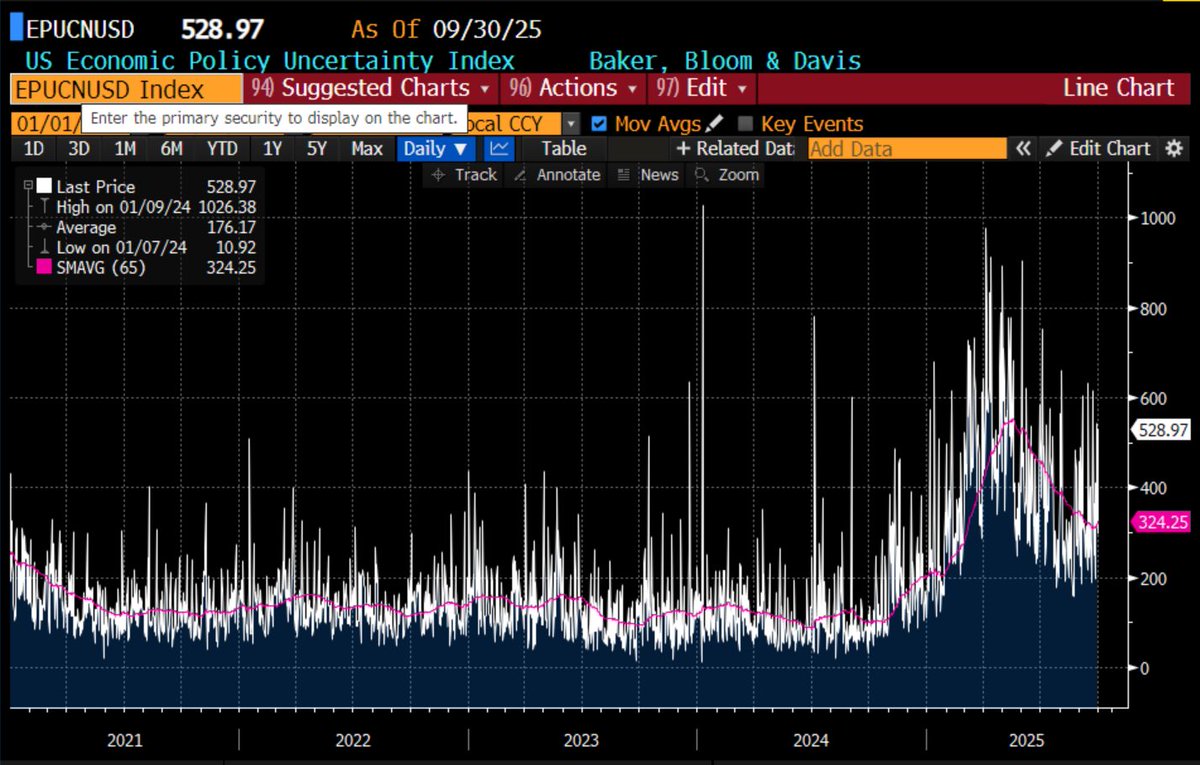
Task: Click the Add Data input field
Action: click(906, 148)
